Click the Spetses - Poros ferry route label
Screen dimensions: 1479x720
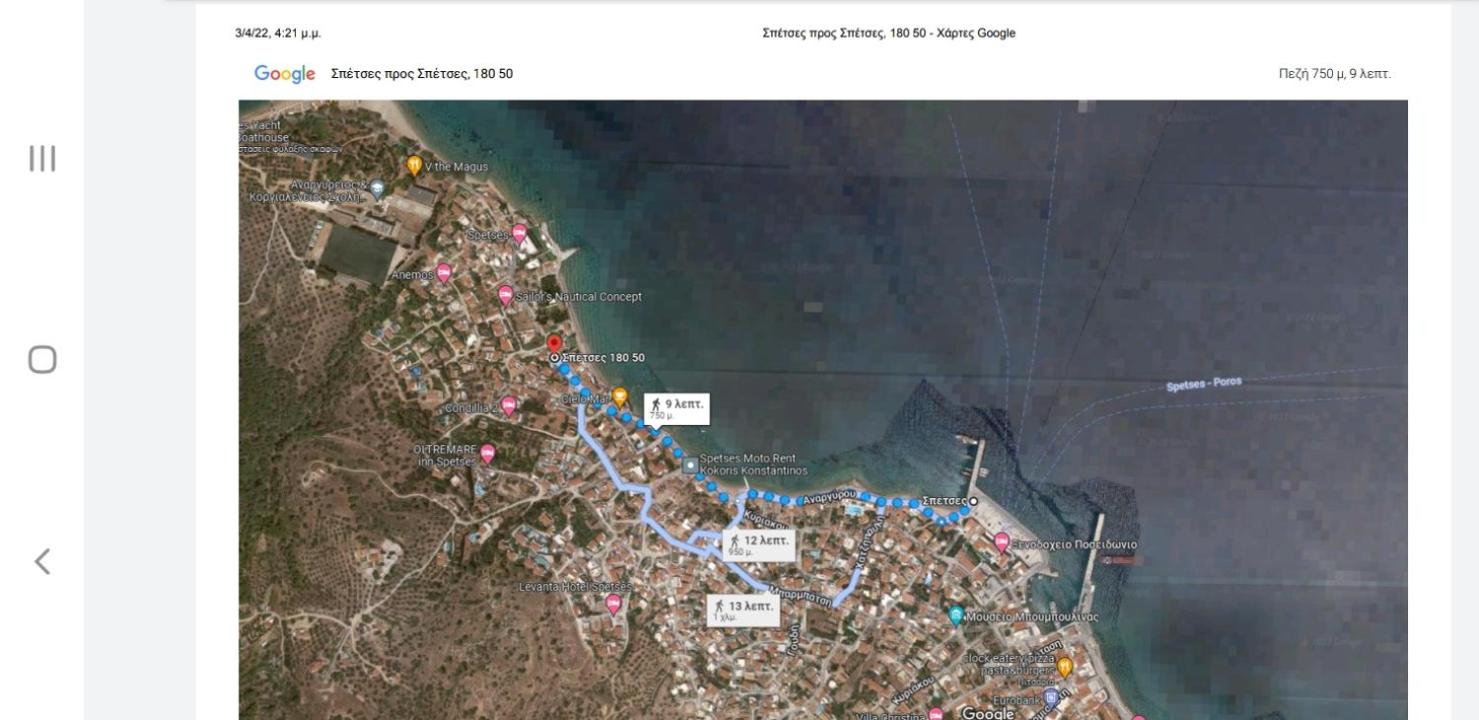(1204, 384)
